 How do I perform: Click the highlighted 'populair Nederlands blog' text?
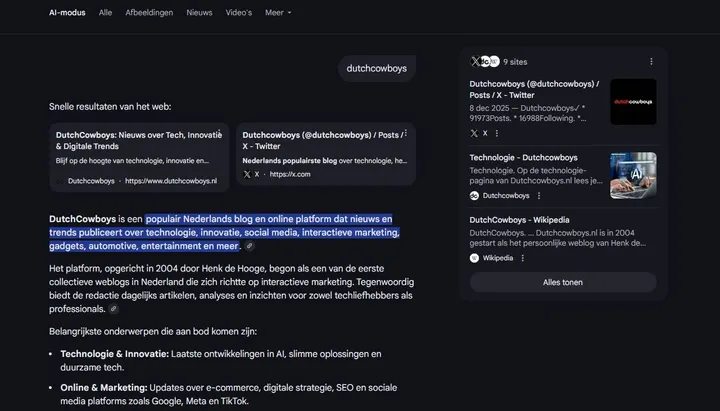coord(197,219)
